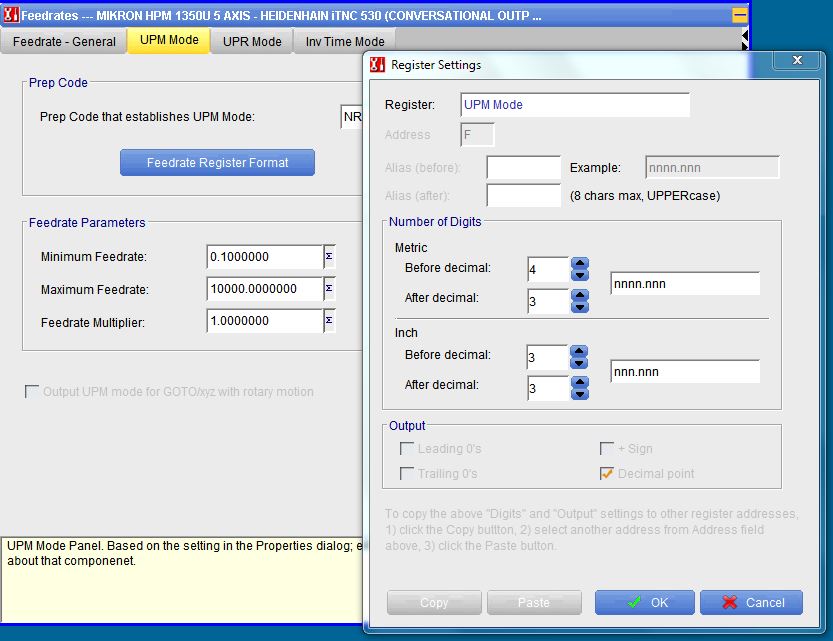This screenshot has width=833, height=641.
Task: Toggle the Decimal point checkbox
Action: coord(607,473)
